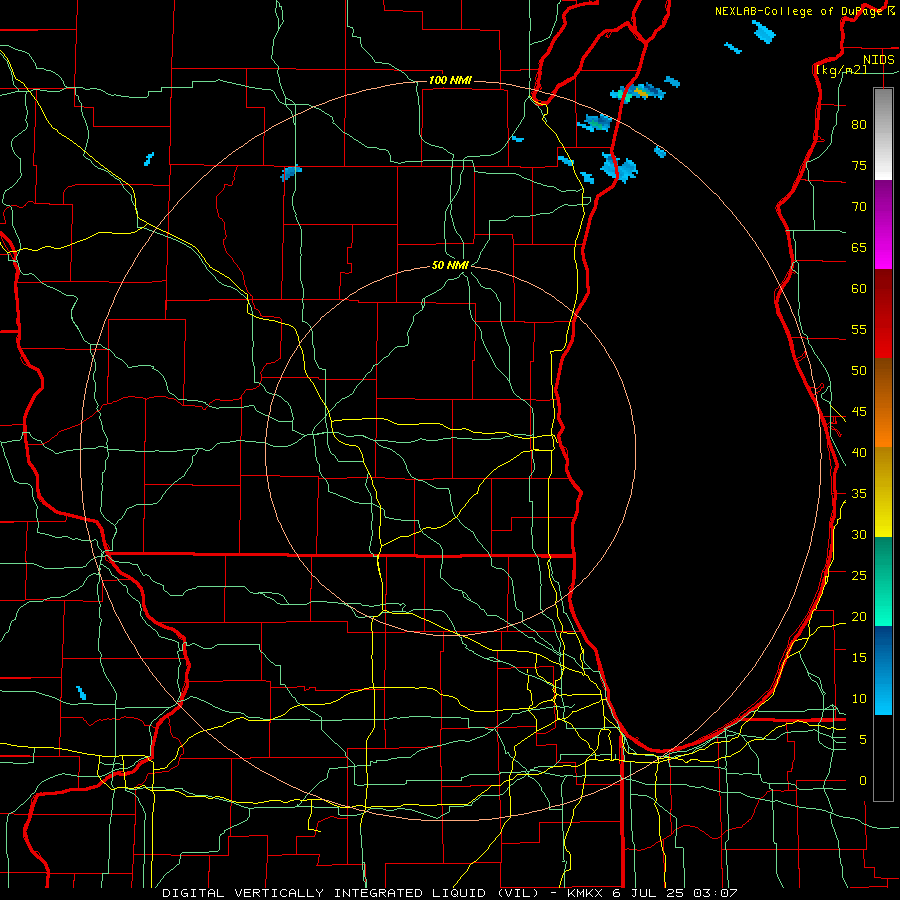900x900 pixels.
Task: Pick the black bottom color bar segment
Action: coord(883,758)
